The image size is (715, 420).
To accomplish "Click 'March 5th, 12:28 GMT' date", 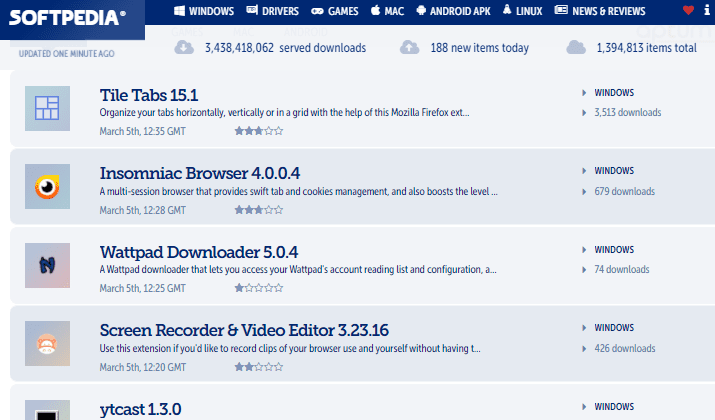I will tap(143, 210).
